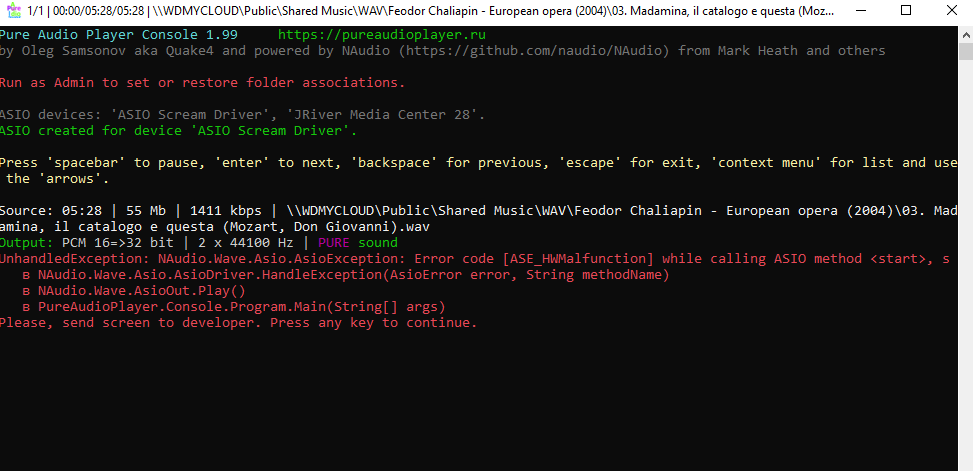The image size is (973, 471).
Task: Click the scrollbar up arrow
Action: (966, 33)
